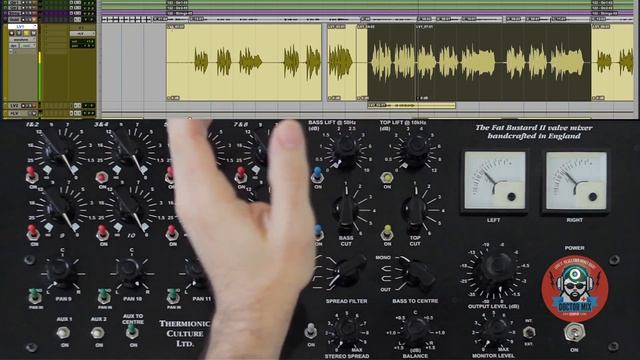Image resolution: width=640 pixels, height=360 pixels.
Task: Click the highlighted solo button on the LV1 track
Action: pos(26,33)
